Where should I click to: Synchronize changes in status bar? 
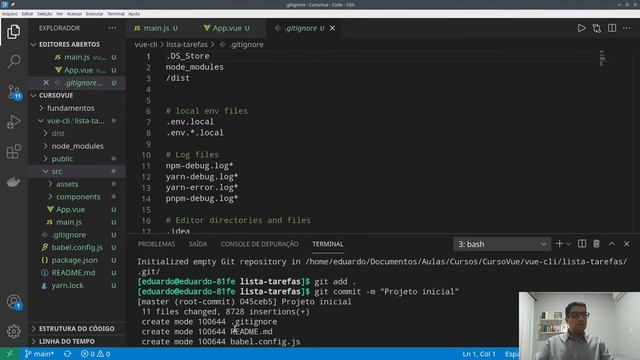coord(67,354)
